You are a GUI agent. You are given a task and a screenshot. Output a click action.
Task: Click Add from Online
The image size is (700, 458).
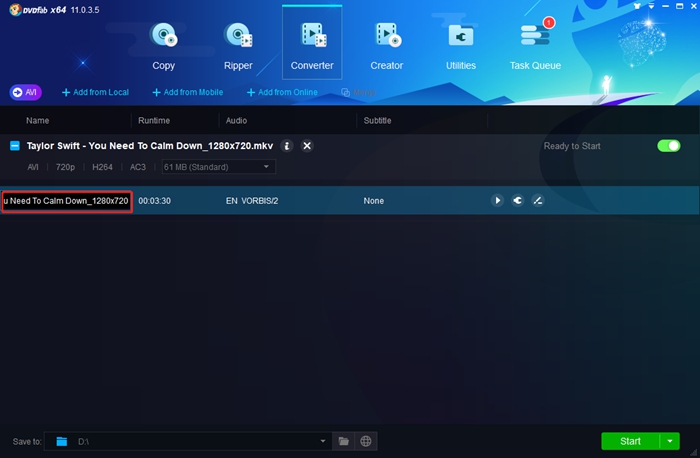(282, 92)
